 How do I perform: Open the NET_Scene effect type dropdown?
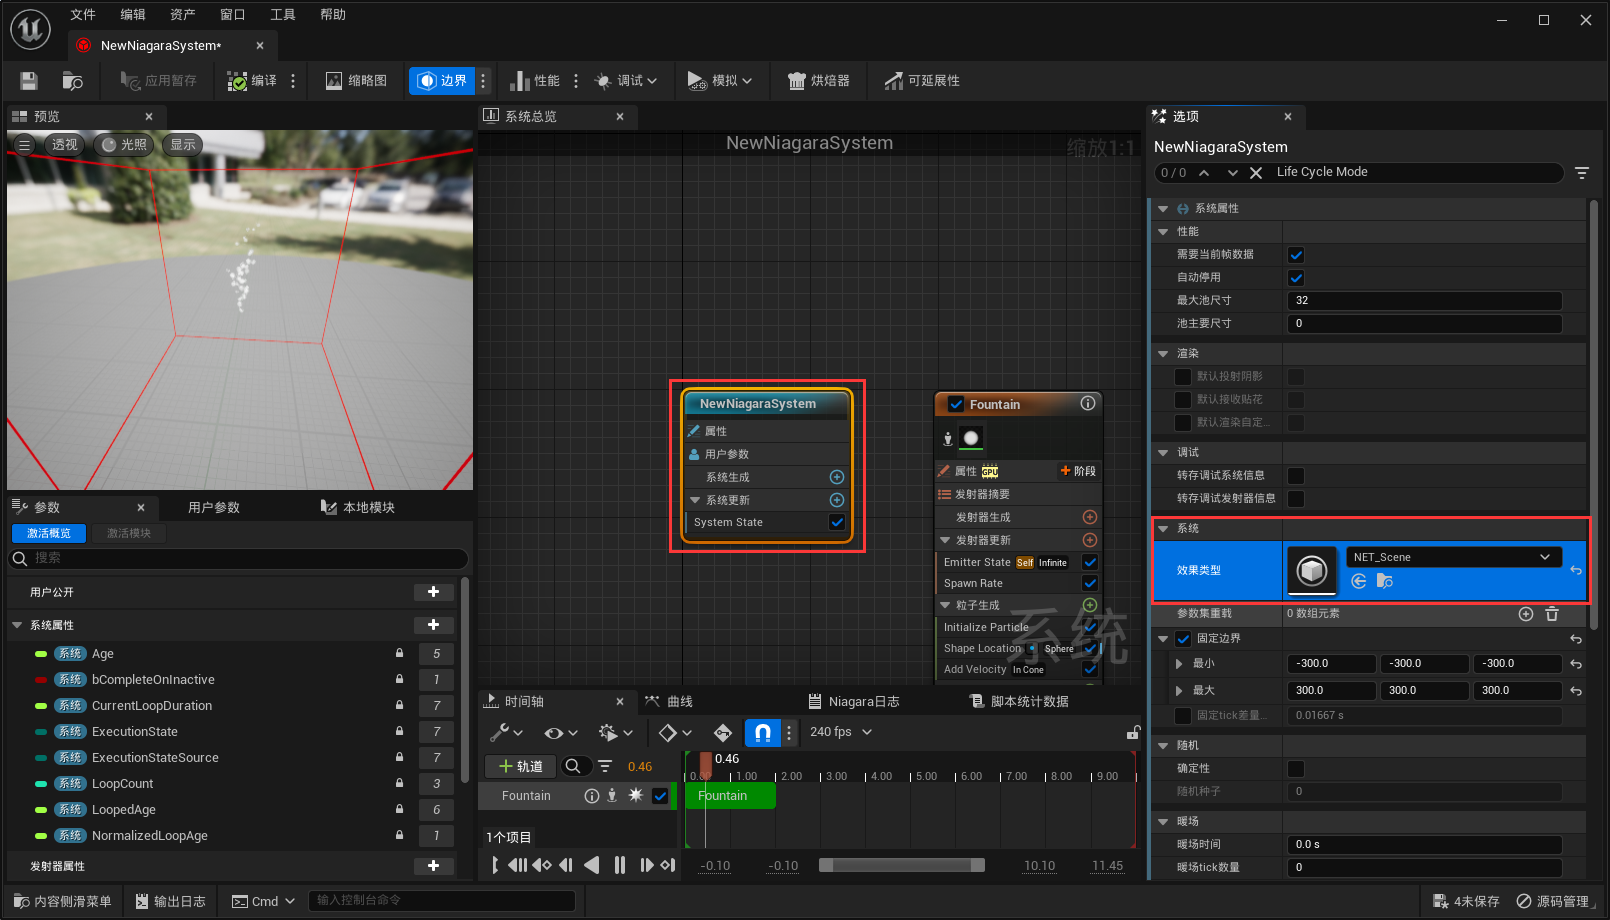1453,558
